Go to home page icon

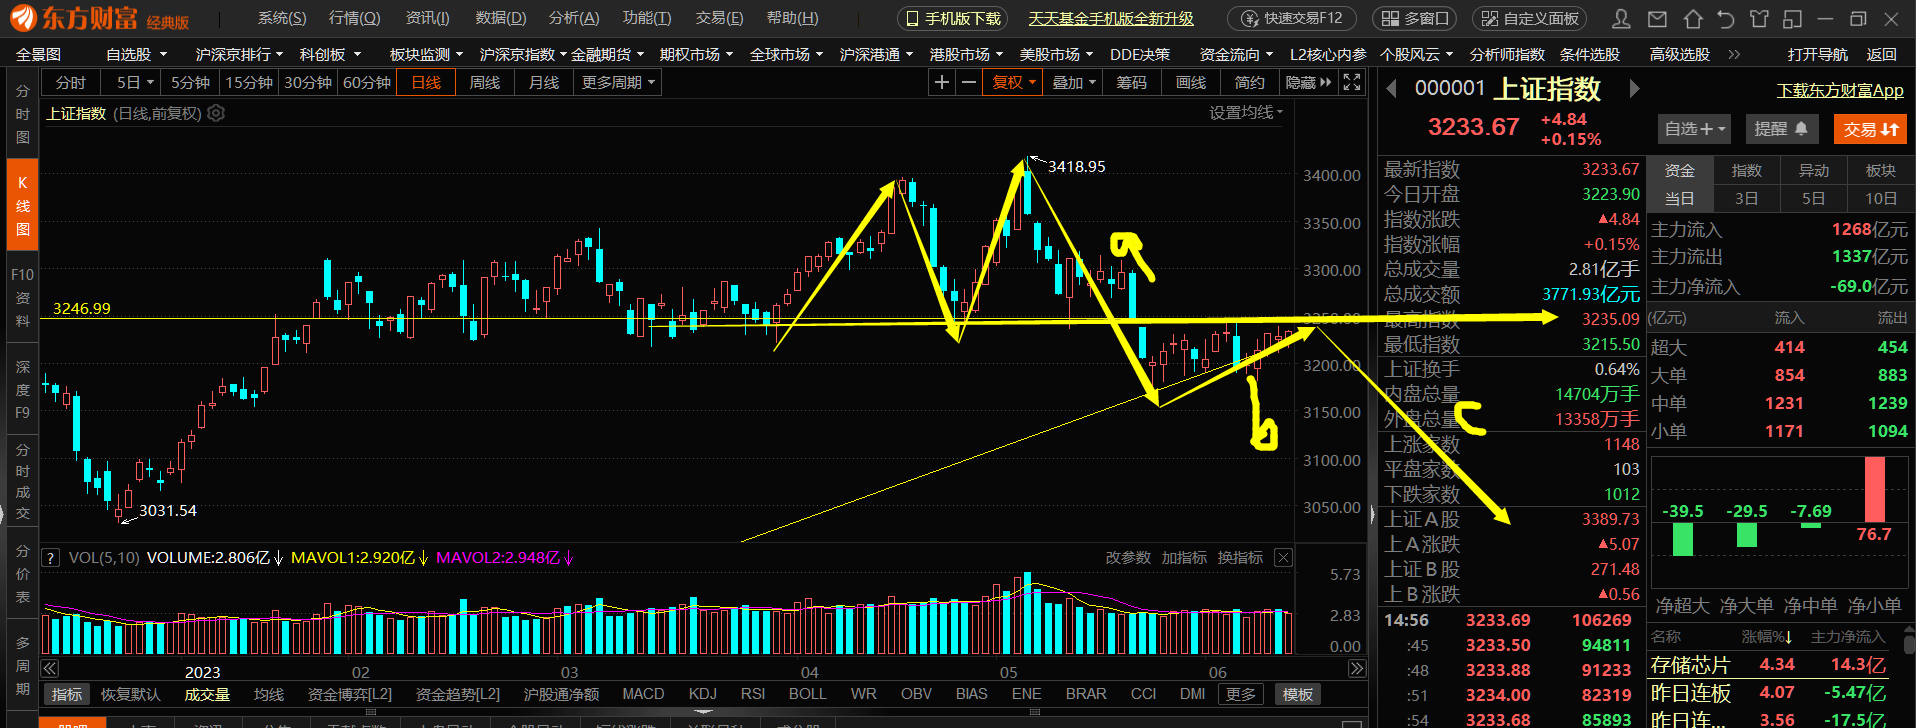point(1692,18)
